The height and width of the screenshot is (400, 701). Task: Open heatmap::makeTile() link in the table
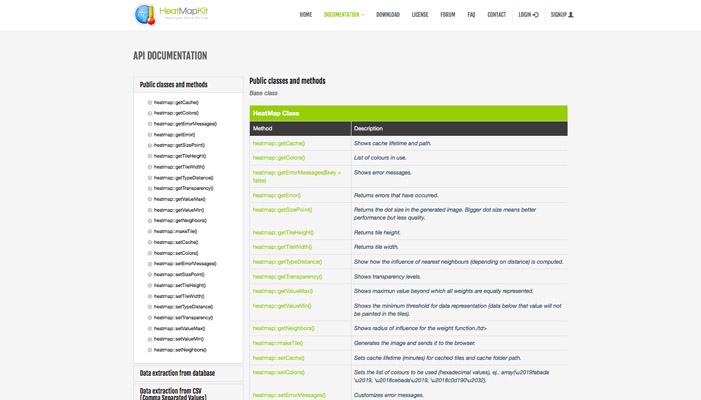(x=278, y=343)
